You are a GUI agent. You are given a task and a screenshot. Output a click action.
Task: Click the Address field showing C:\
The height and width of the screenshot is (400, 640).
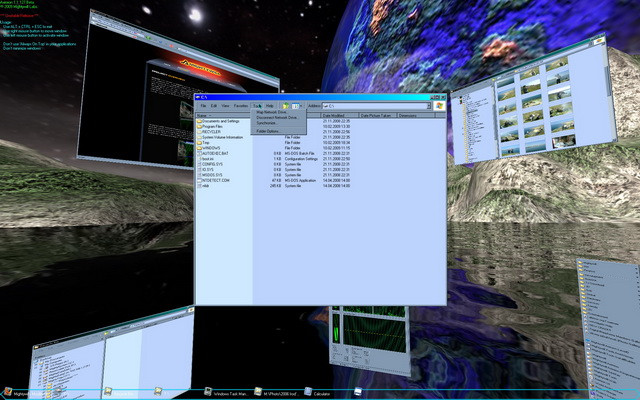click(x=374, y=106)
